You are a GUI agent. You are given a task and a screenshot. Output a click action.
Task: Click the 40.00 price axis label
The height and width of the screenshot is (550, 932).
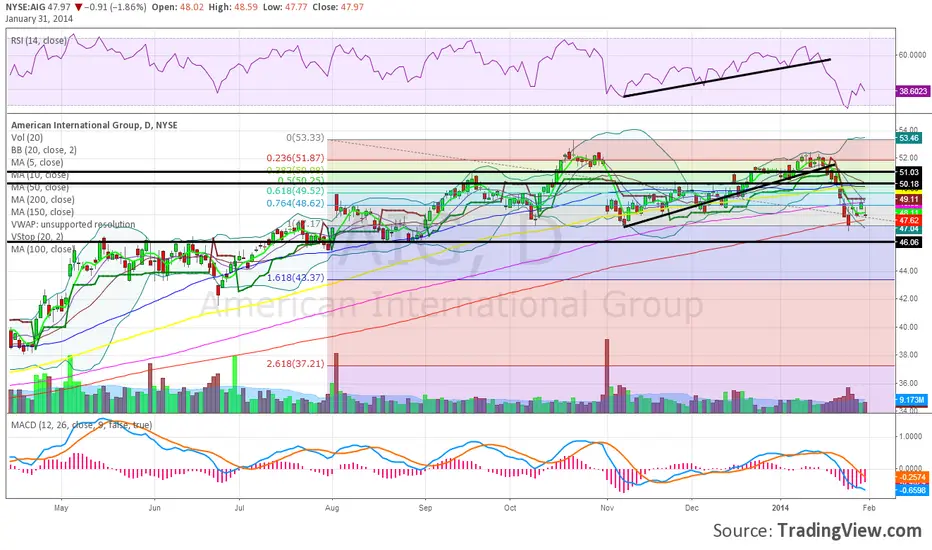coord(908,327)
